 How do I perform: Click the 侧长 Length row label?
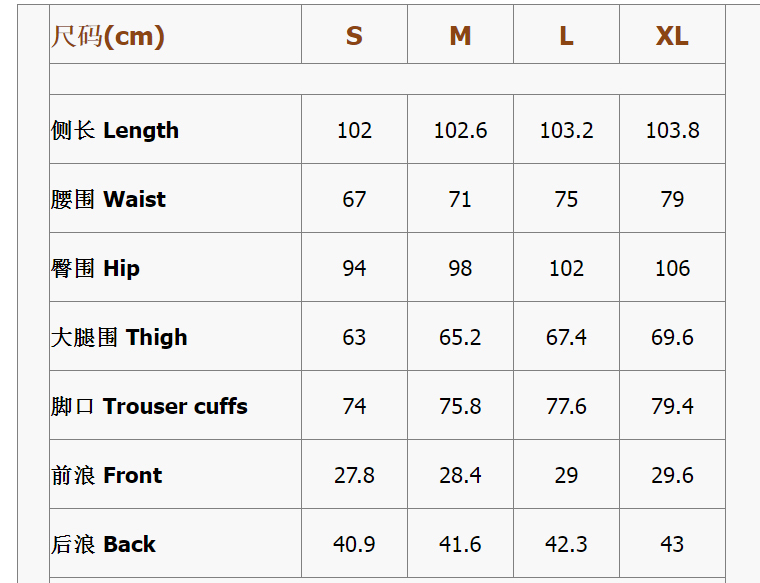[115, 130]
